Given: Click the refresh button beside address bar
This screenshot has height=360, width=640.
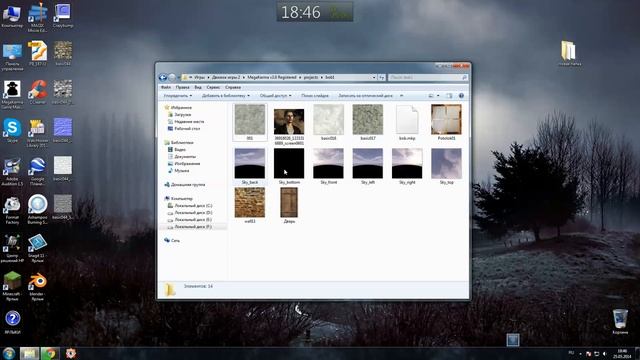Looking at the screenshot, I should [382, 77].
